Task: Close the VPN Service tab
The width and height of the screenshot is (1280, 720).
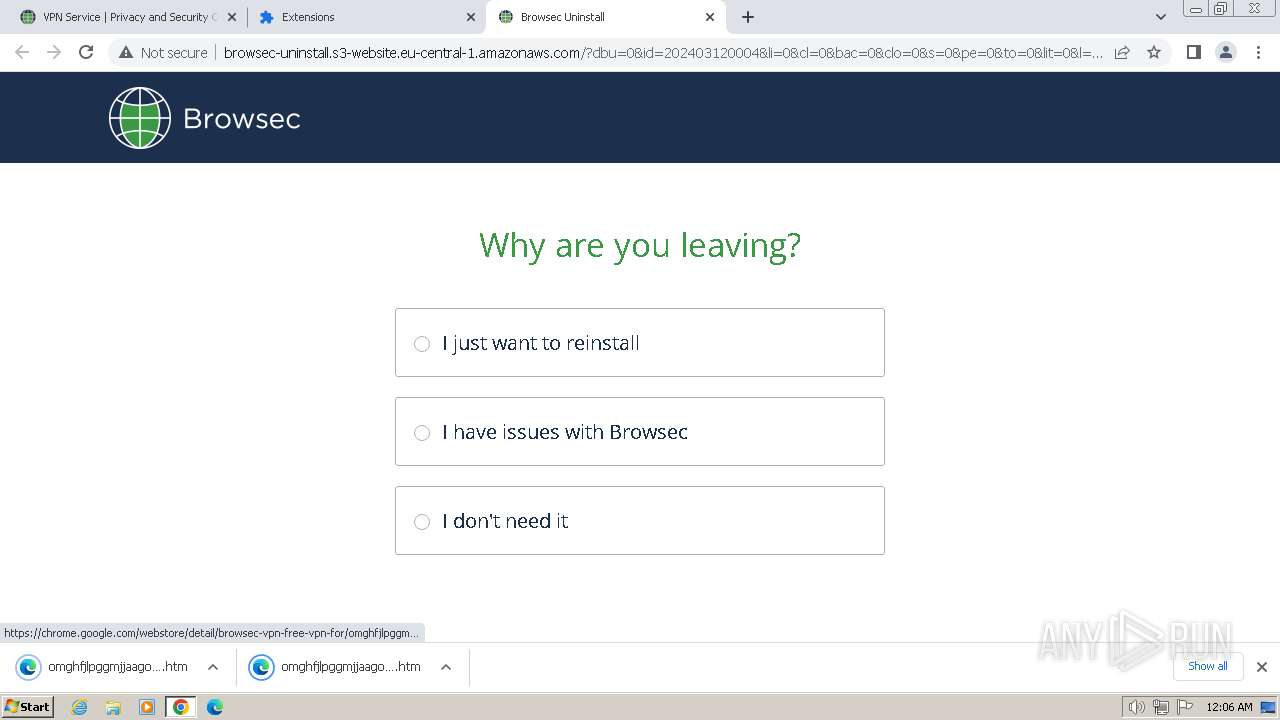Action: click(232, 17)
